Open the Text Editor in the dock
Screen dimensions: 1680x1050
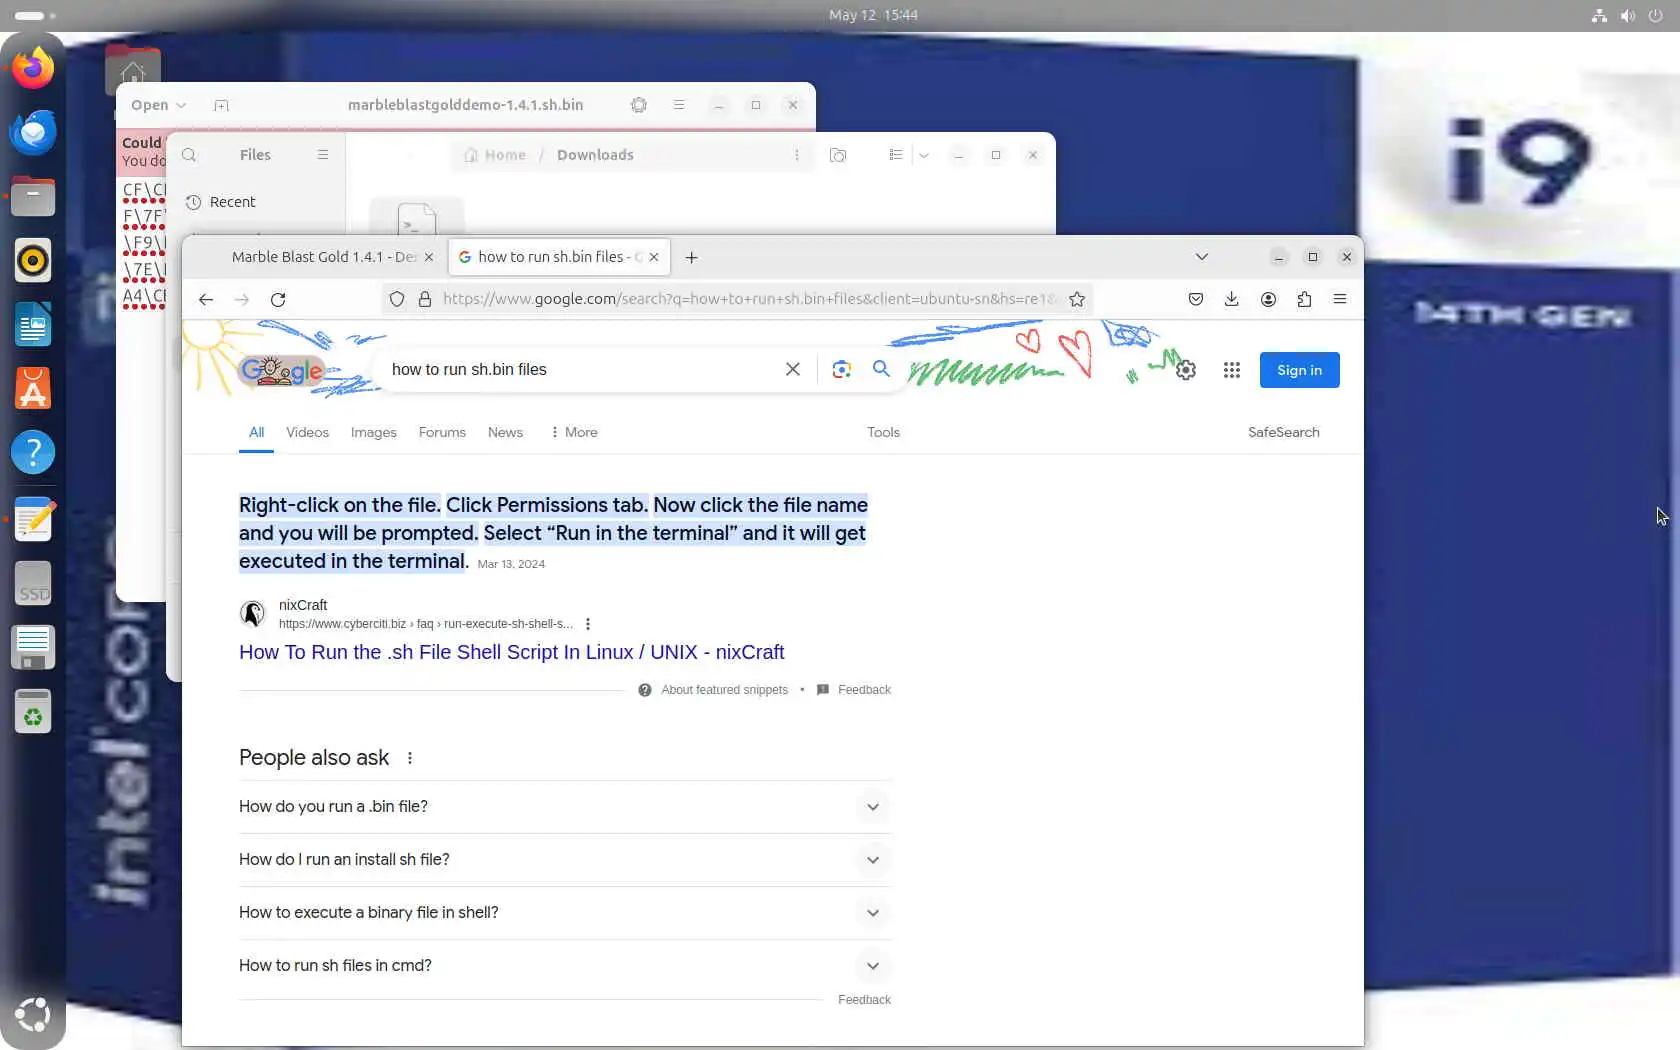(33, 519)
